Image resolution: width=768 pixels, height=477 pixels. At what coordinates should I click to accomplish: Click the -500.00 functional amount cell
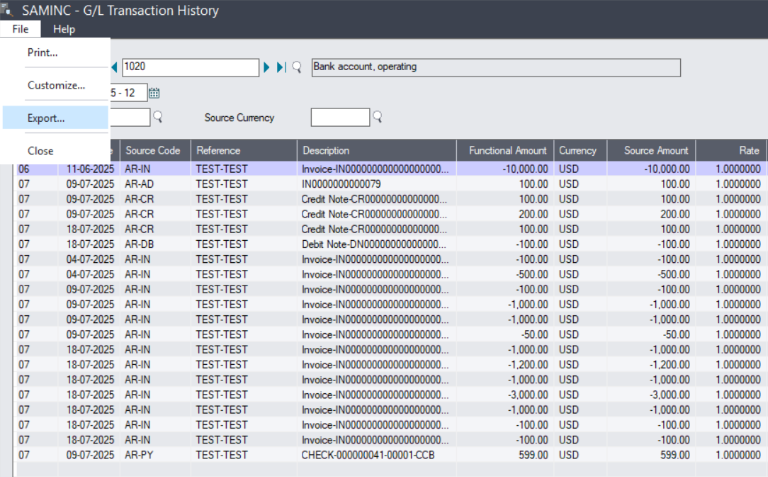click(x=505, y=274)
